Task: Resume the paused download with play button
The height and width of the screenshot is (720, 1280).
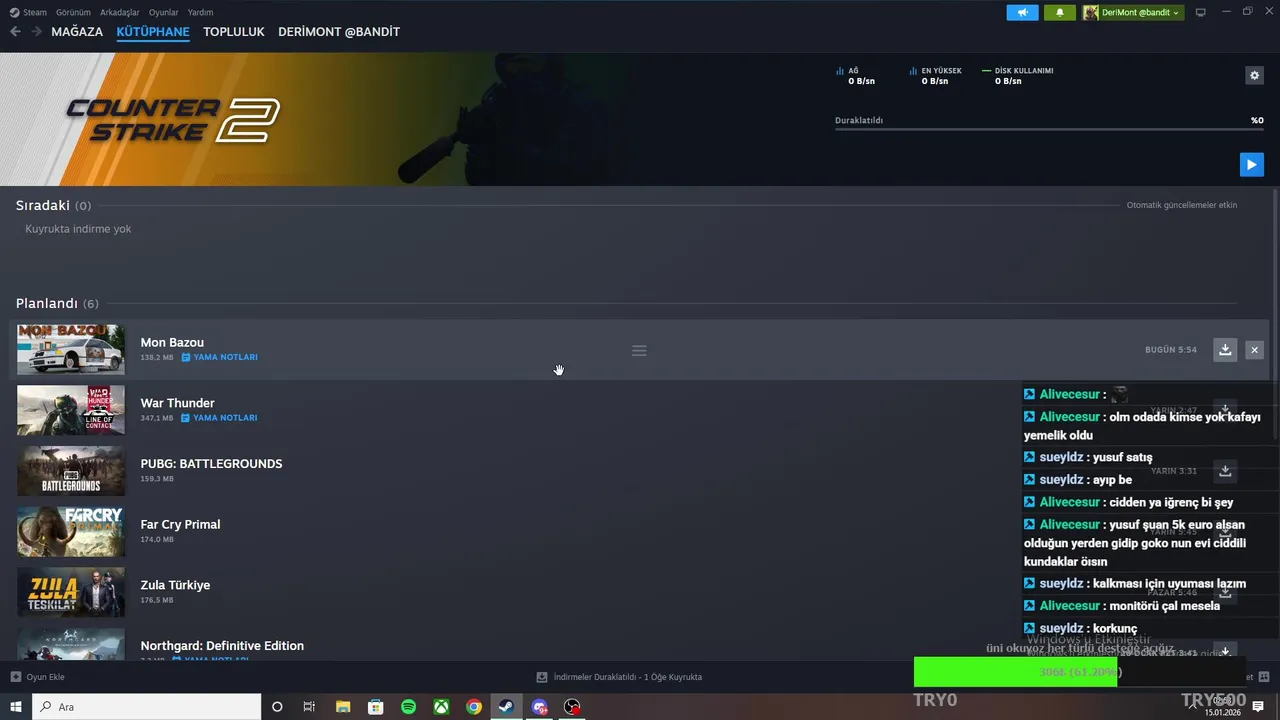Action: 1251,164
